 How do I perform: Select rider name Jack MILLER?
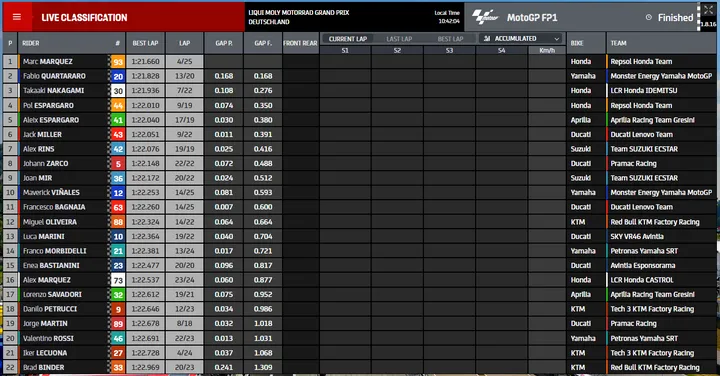(42, 135)
